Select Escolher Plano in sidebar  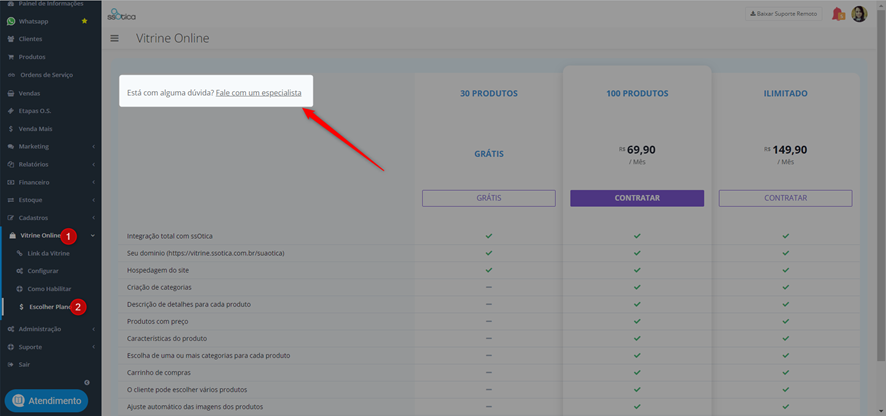(x=51, y=307)
